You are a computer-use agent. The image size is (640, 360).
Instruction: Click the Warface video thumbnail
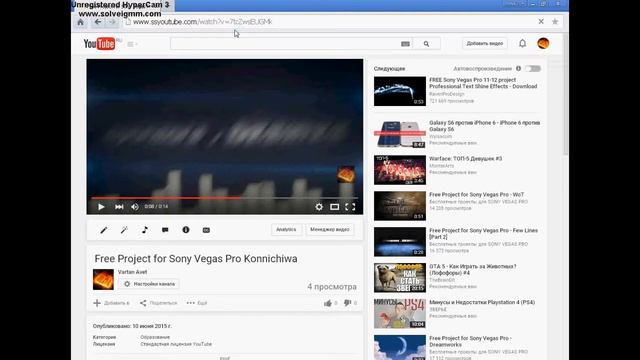pyautogui.click(x=400, y=170)
